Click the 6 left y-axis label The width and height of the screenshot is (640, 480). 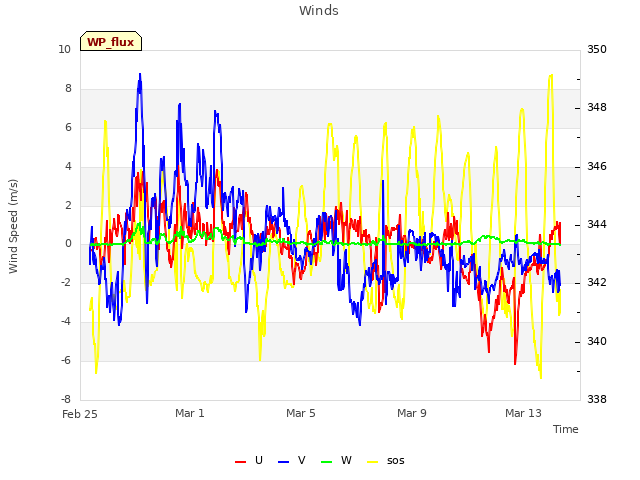click(x=68, y=127)
